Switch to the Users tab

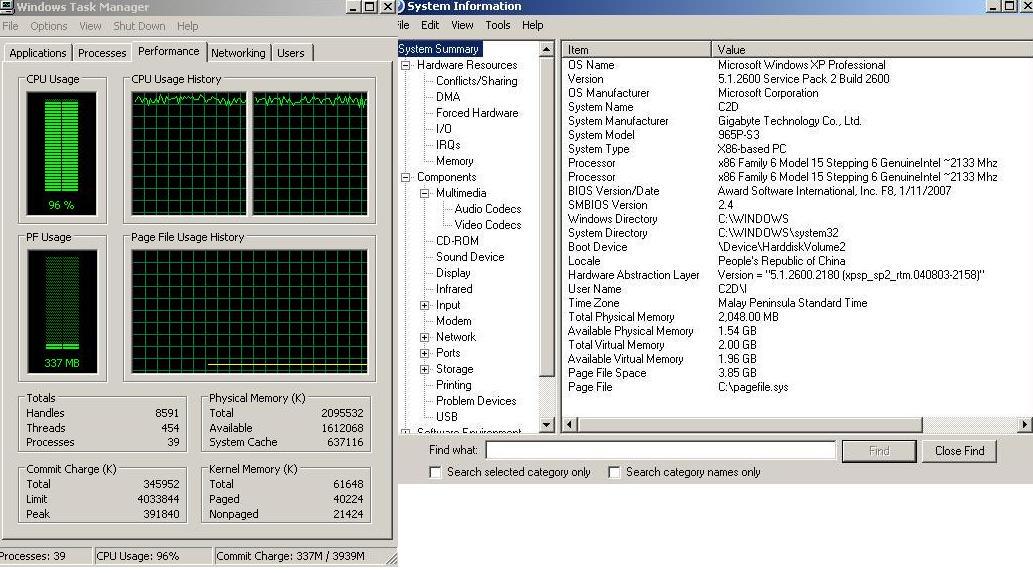[291, 53]
